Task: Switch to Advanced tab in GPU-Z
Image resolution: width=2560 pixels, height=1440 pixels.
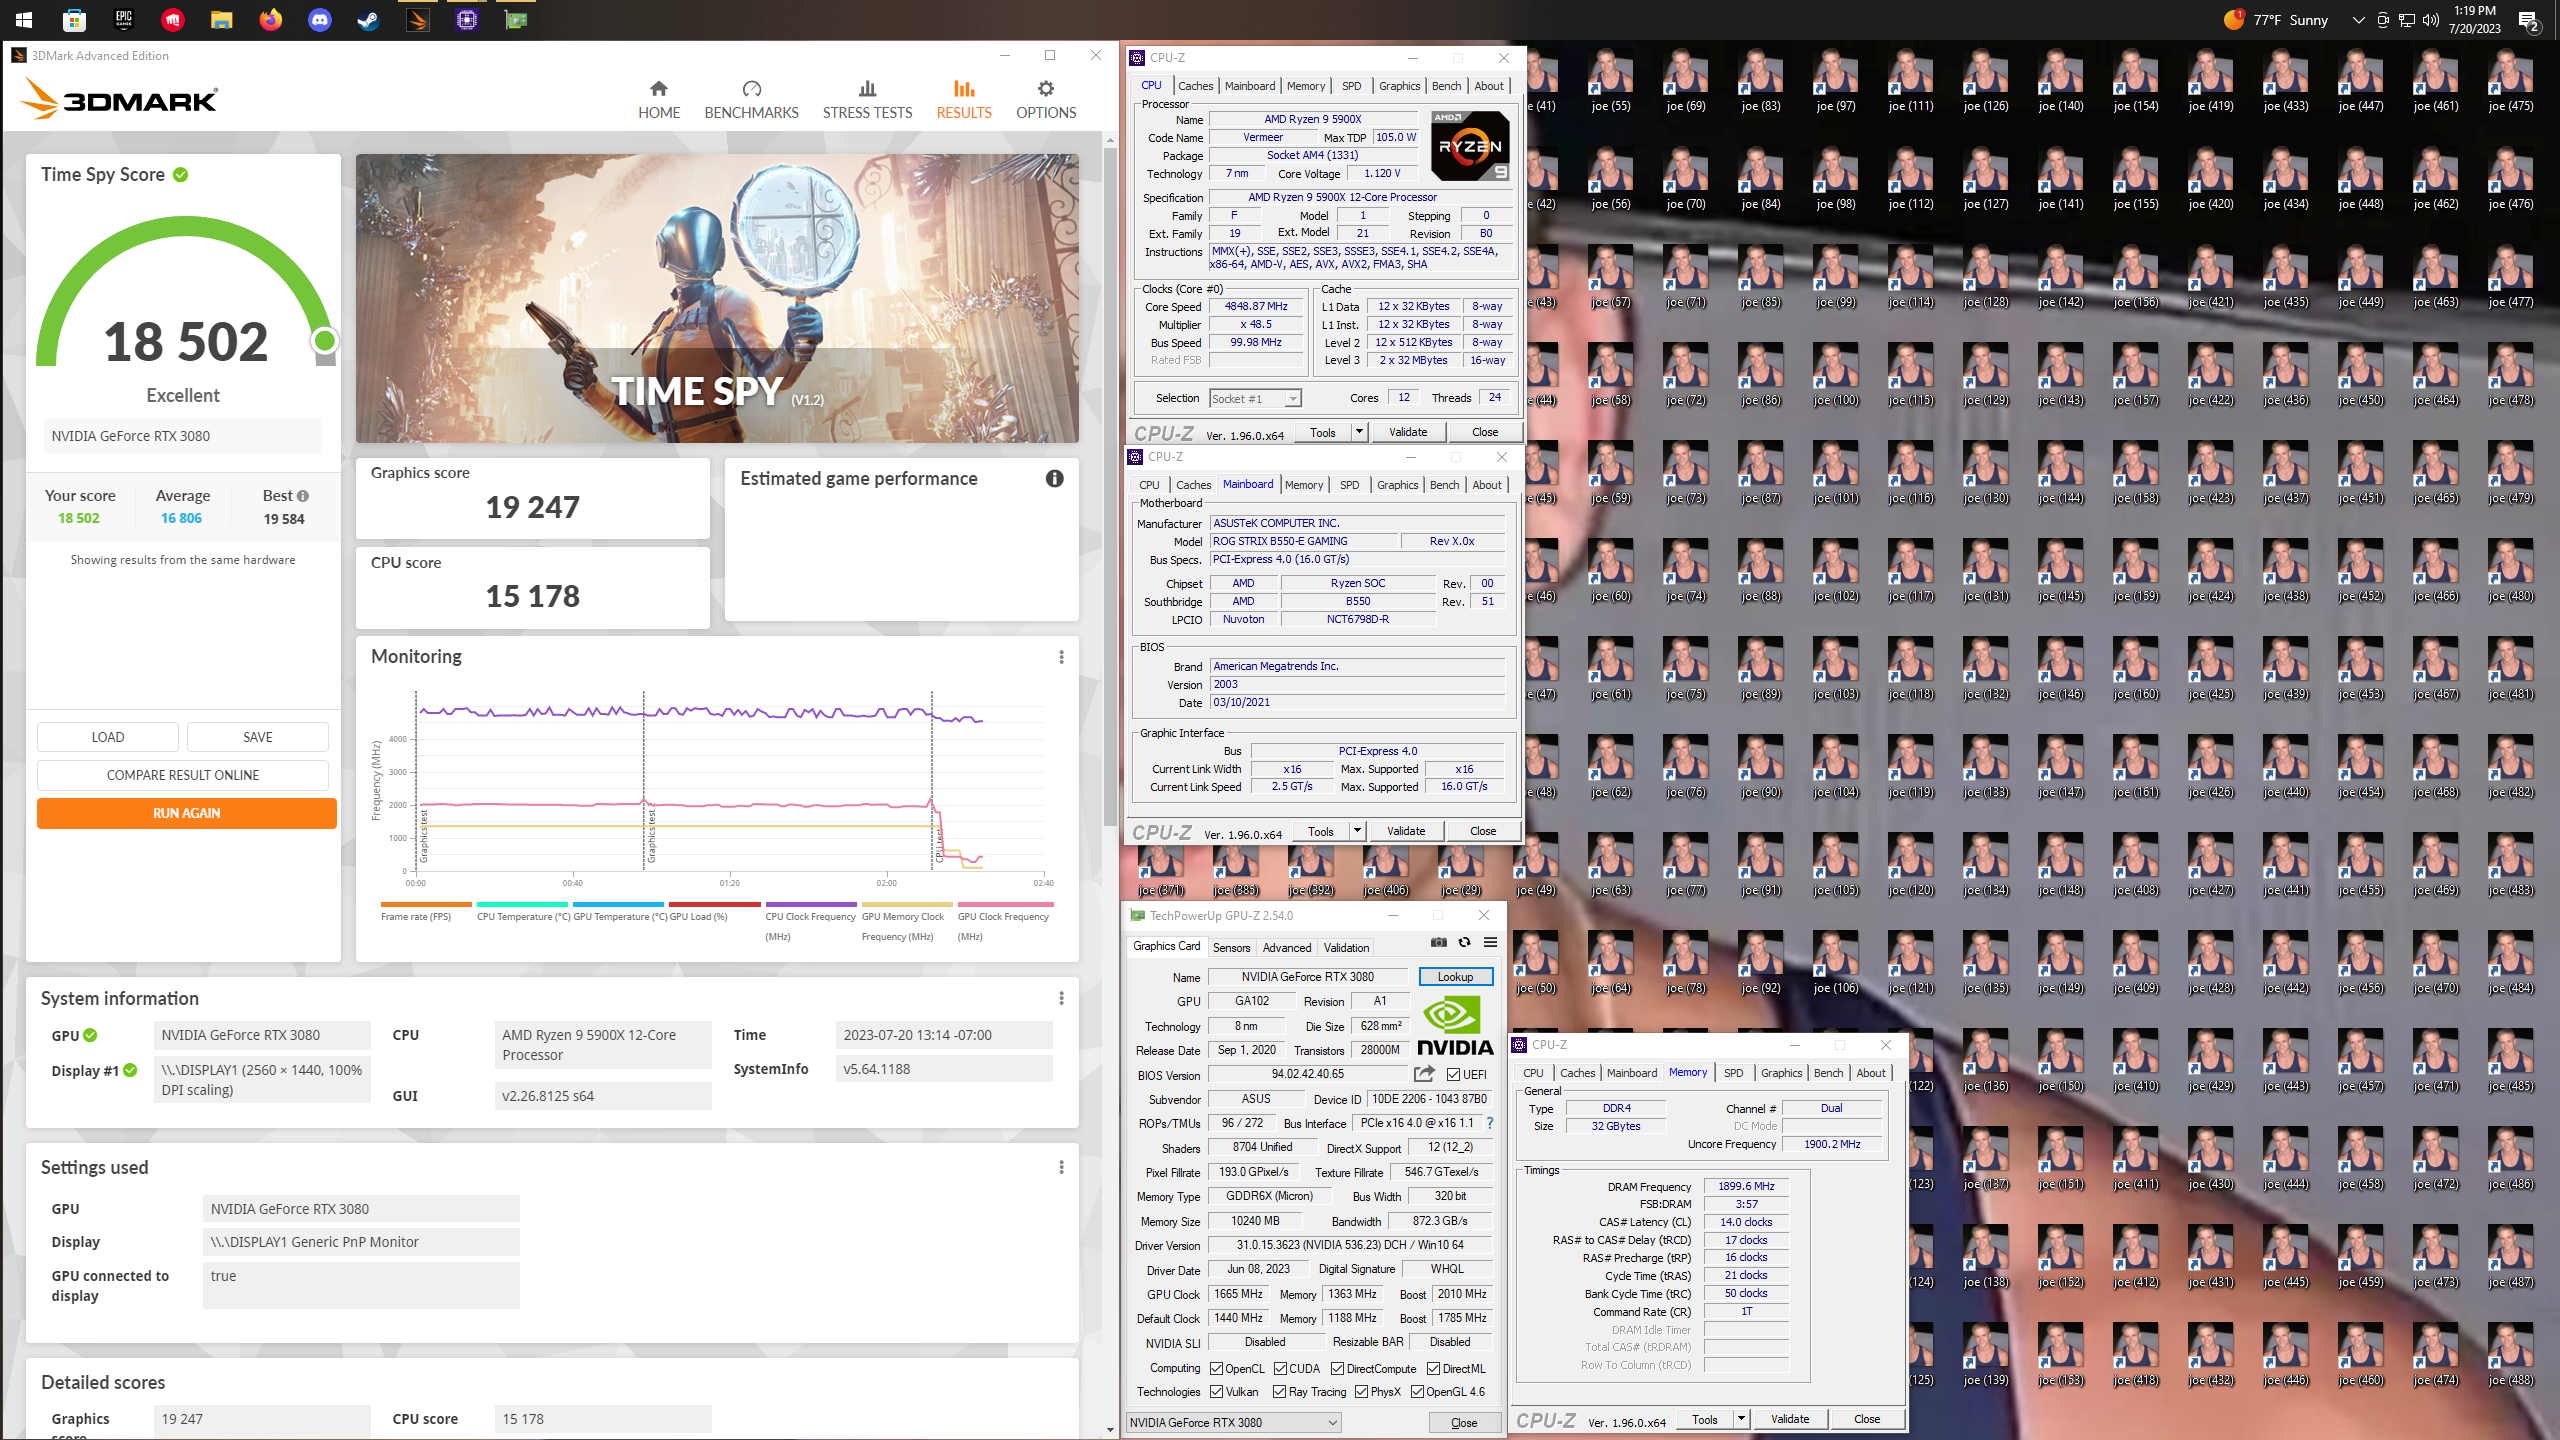Action: point(1287,948)
